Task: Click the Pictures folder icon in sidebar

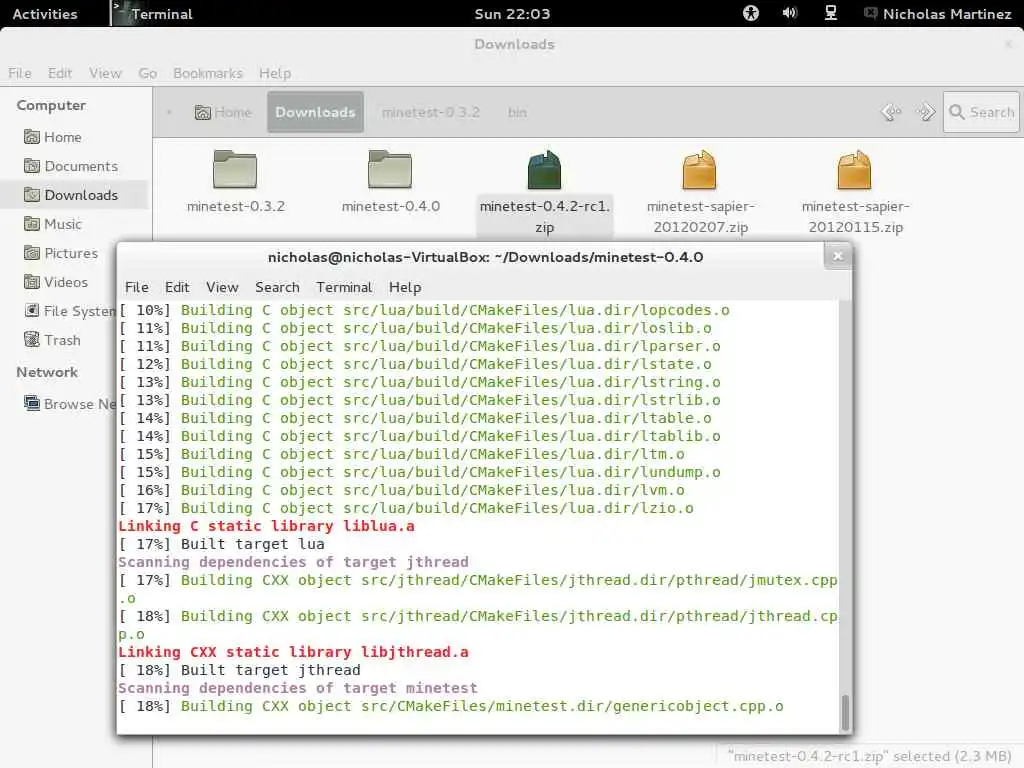Action: [31, 253]
